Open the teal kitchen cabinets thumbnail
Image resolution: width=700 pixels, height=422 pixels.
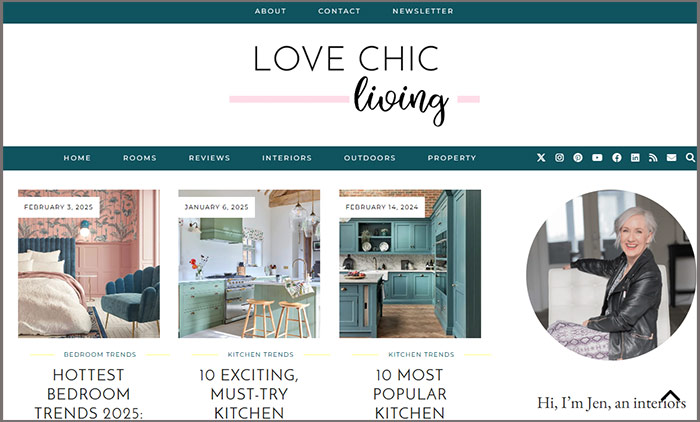tap(410, 263)
